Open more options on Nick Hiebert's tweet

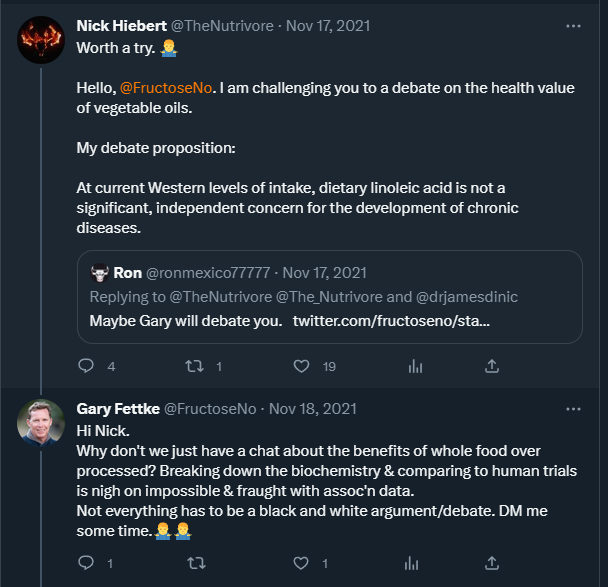573,26
